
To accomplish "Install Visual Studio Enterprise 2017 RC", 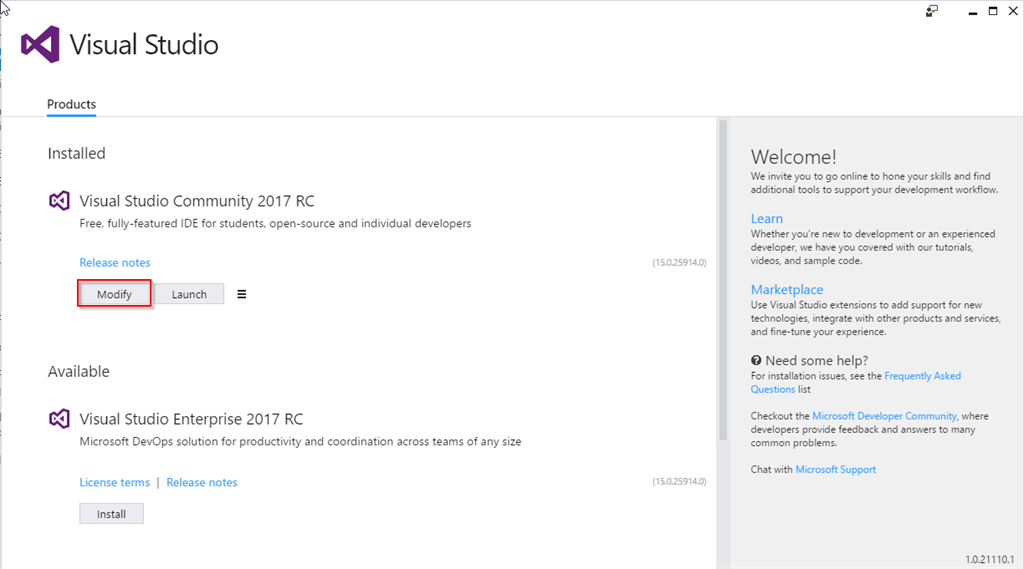I will point(112,513).
